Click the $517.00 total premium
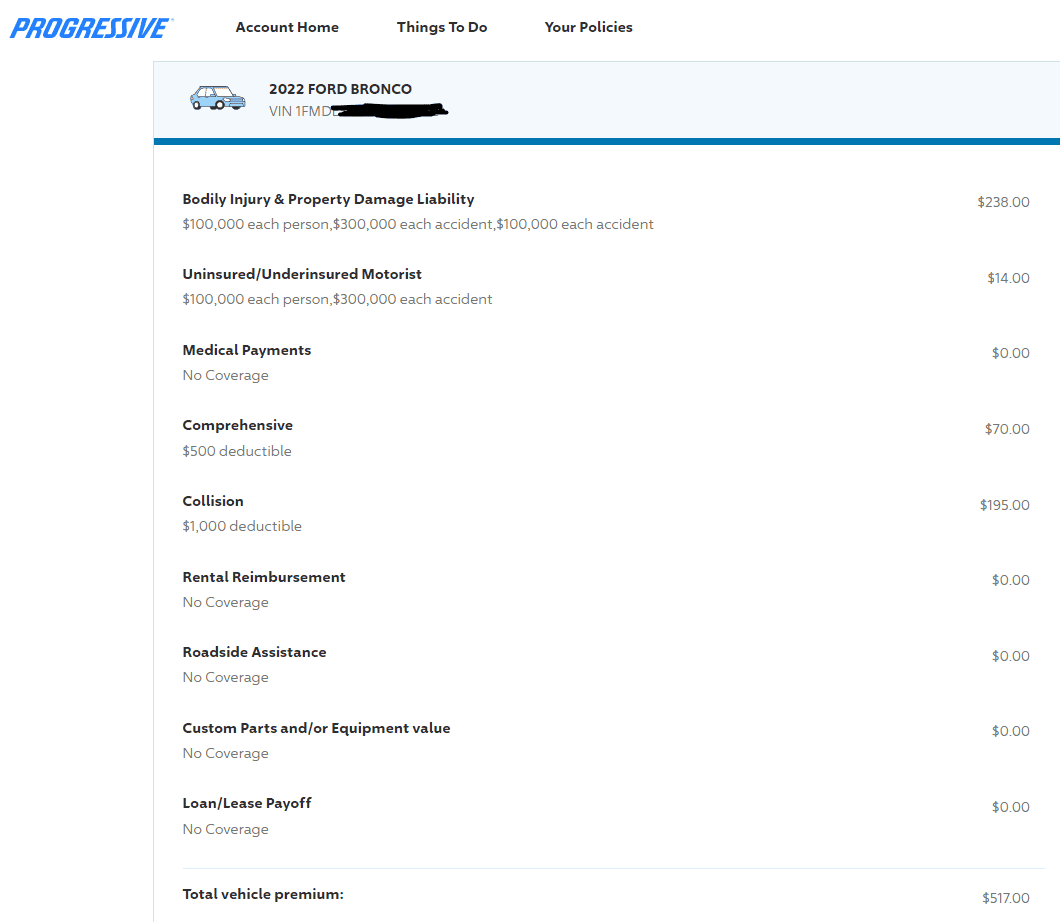The height and width of the screenshot is (922, 1060). [1006, 898]
